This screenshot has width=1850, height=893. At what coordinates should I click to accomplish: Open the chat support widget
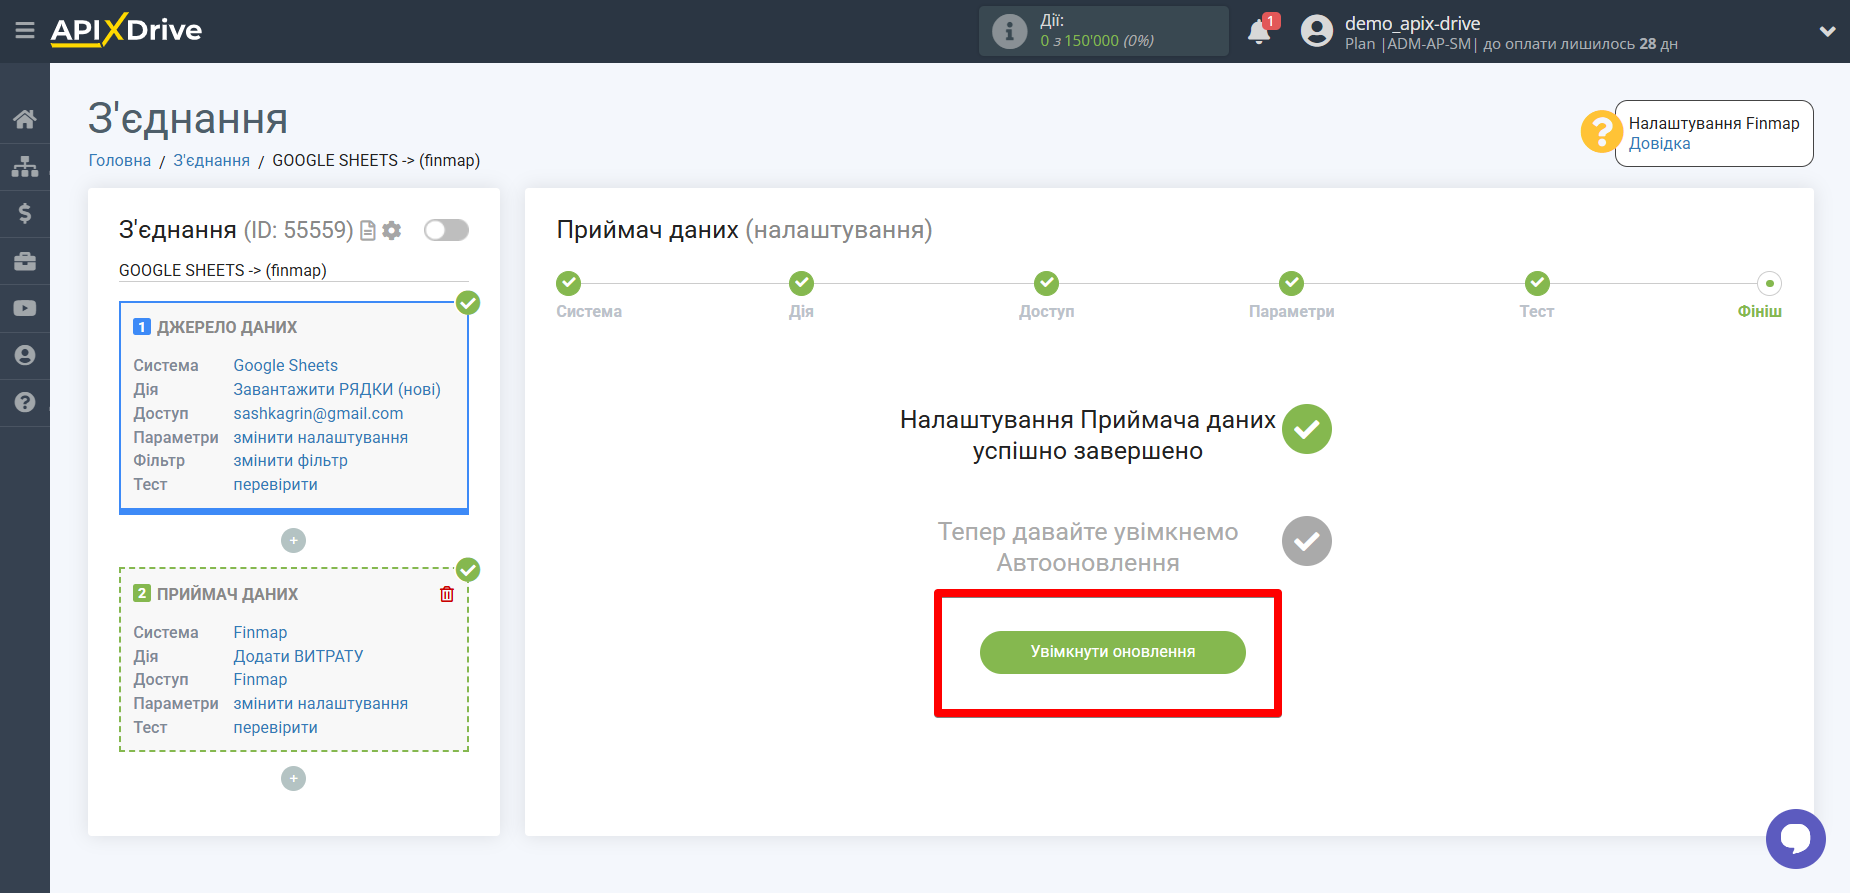click(x=1795, y=838)
